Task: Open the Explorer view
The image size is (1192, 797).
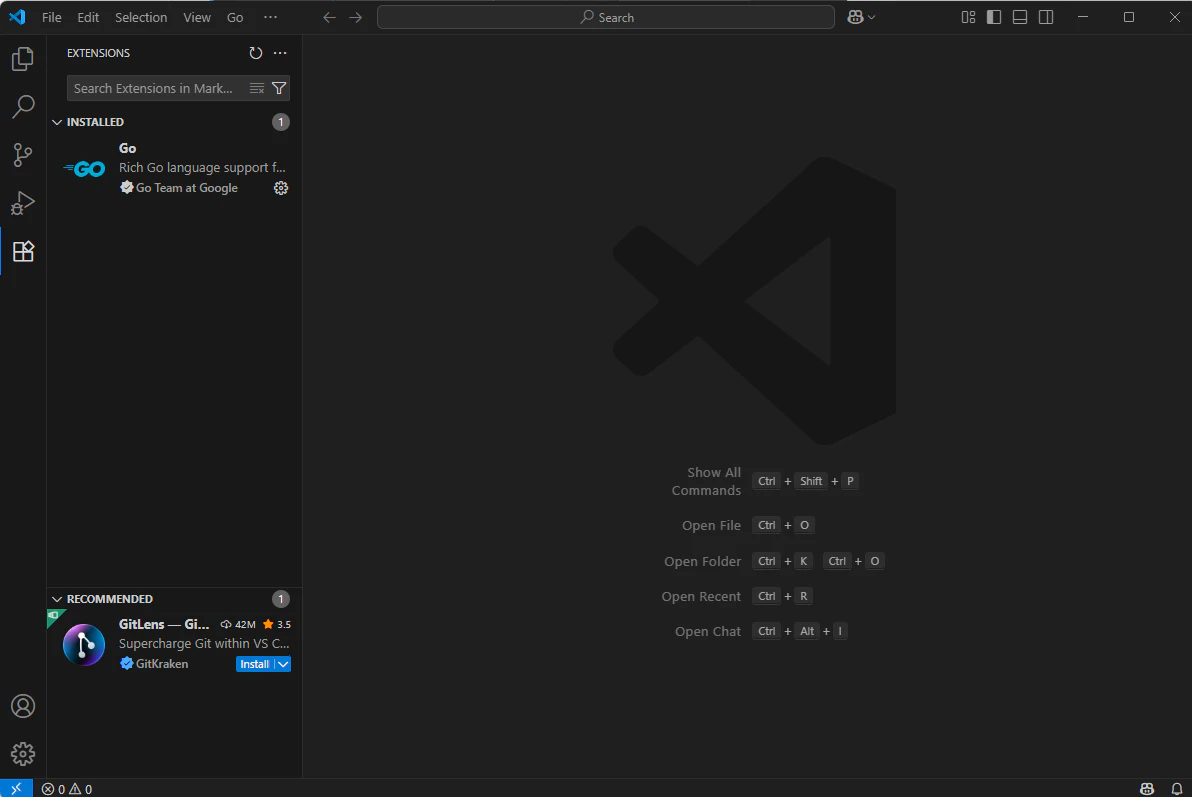Action: [23, 59]
